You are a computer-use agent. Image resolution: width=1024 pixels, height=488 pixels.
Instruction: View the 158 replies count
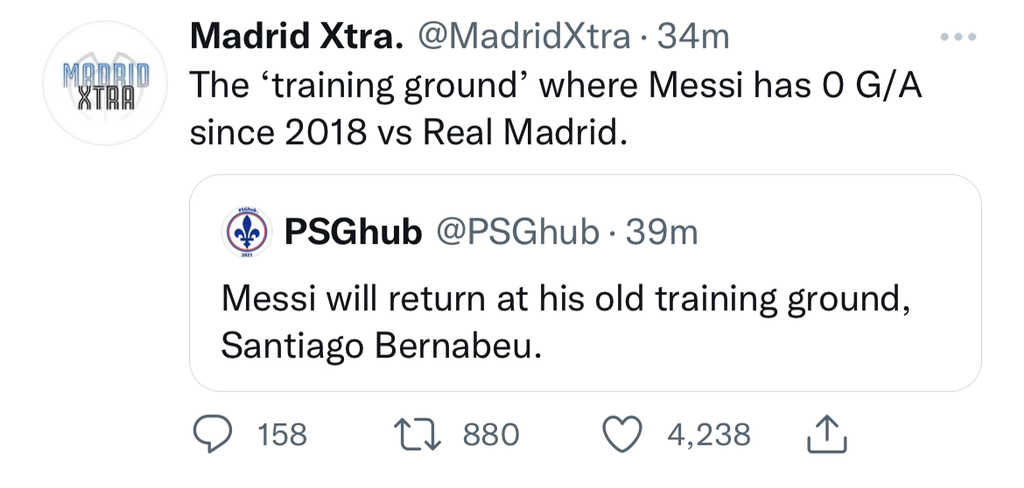(282, 434)
